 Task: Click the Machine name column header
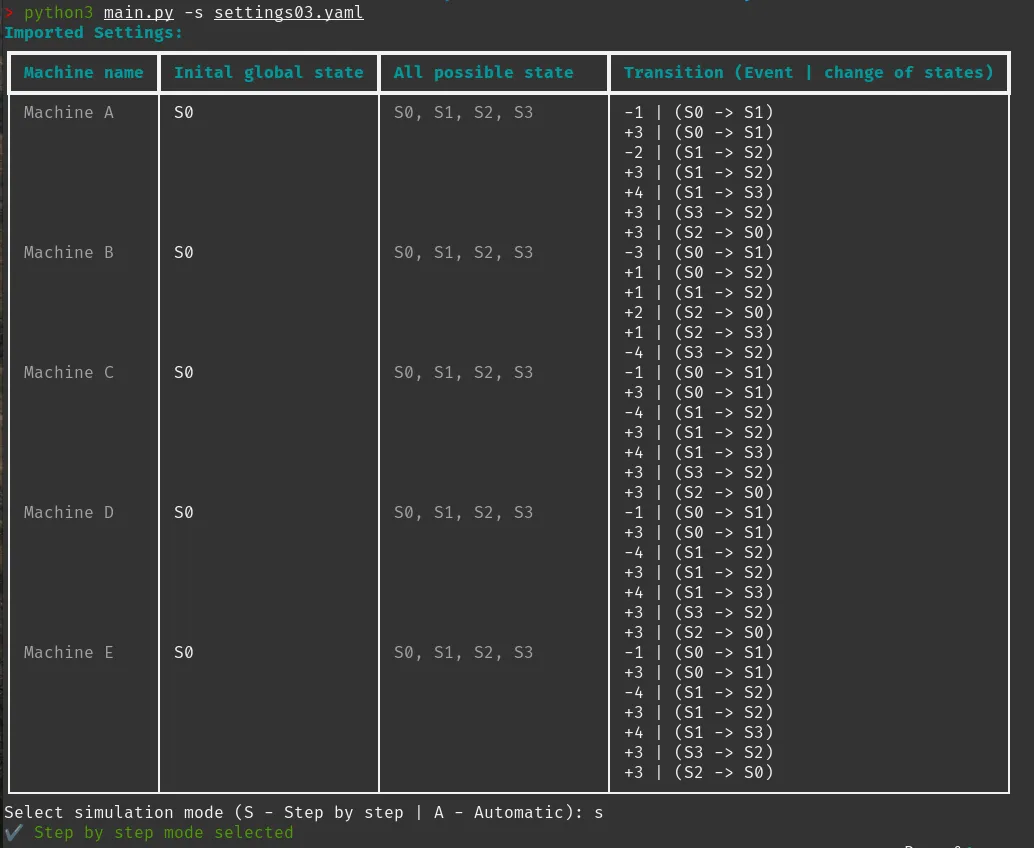click(x=84, y=73)
